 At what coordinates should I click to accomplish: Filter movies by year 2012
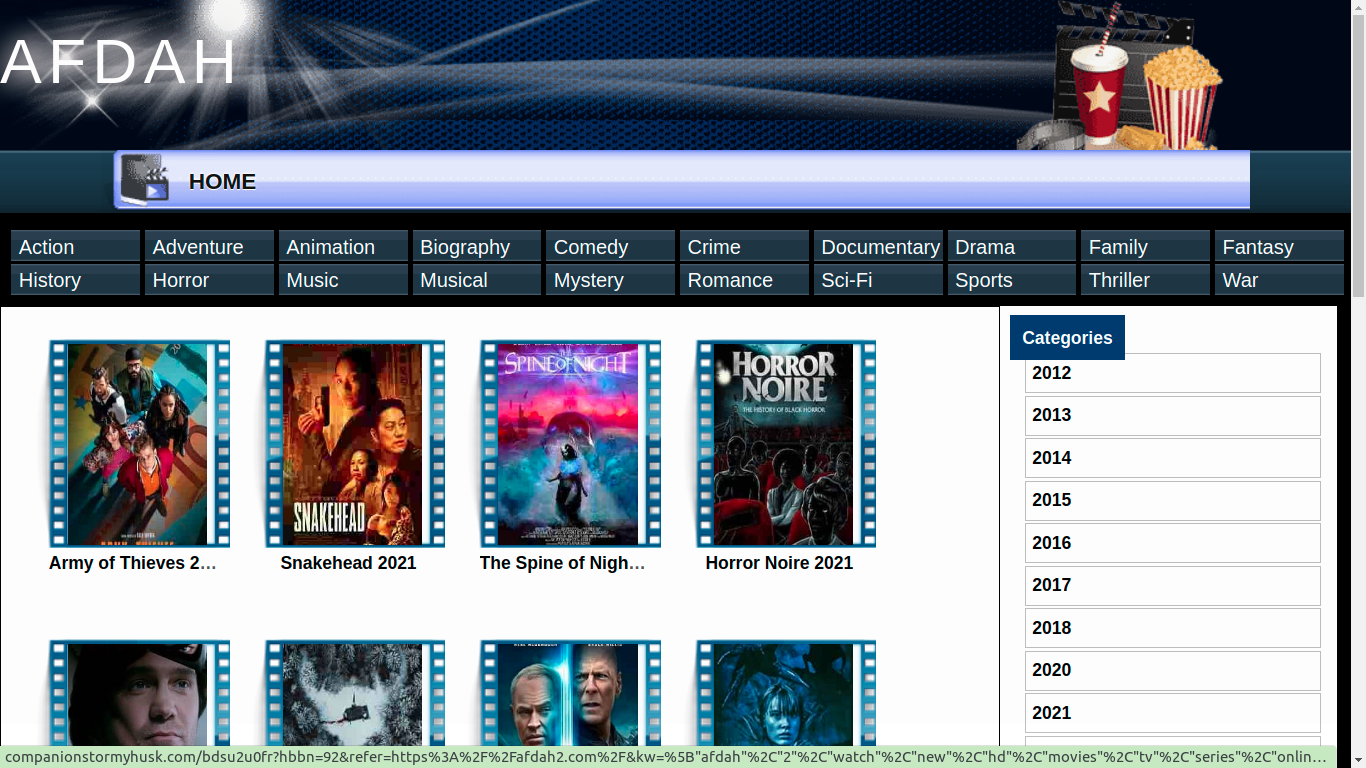(1172, 373)
